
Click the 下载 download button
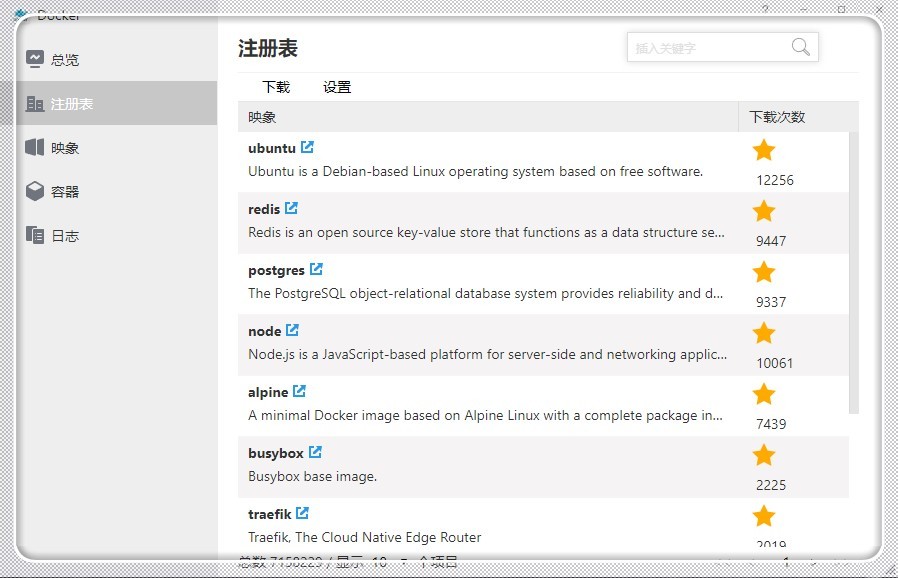coord(276,87)
